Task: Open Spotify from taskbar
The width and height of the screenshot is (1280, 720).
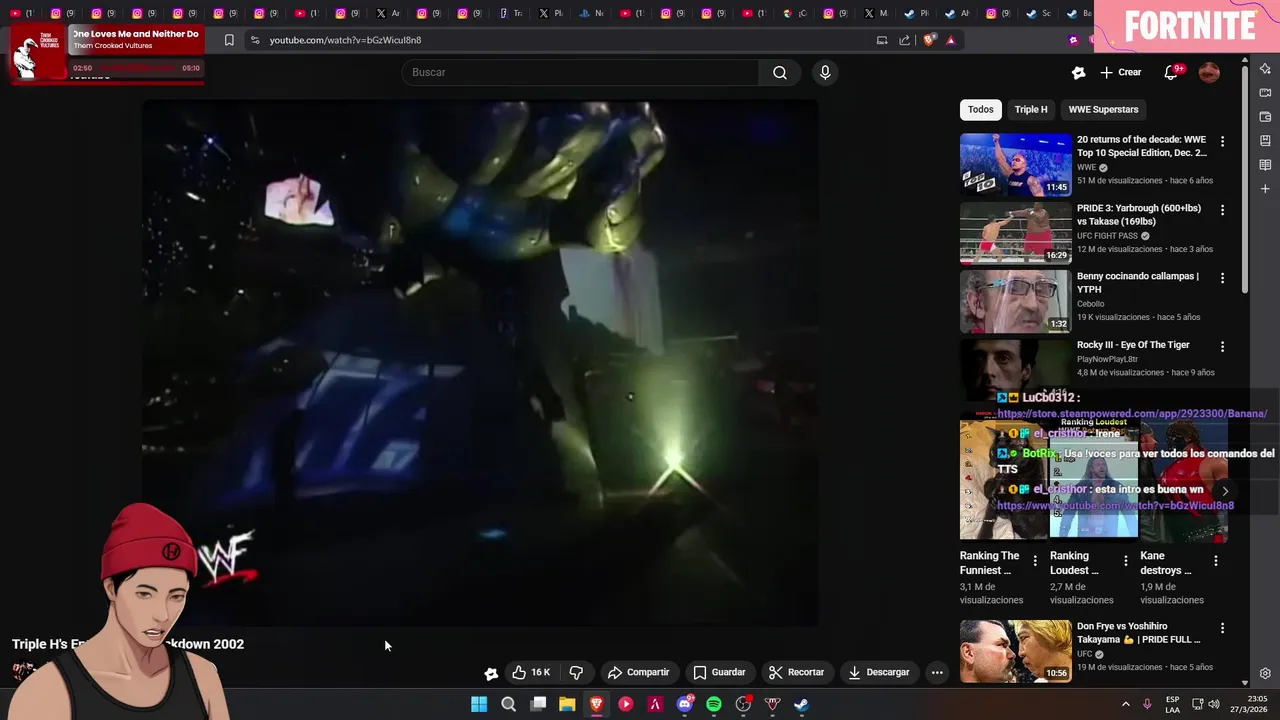Action: pos(714,704)
